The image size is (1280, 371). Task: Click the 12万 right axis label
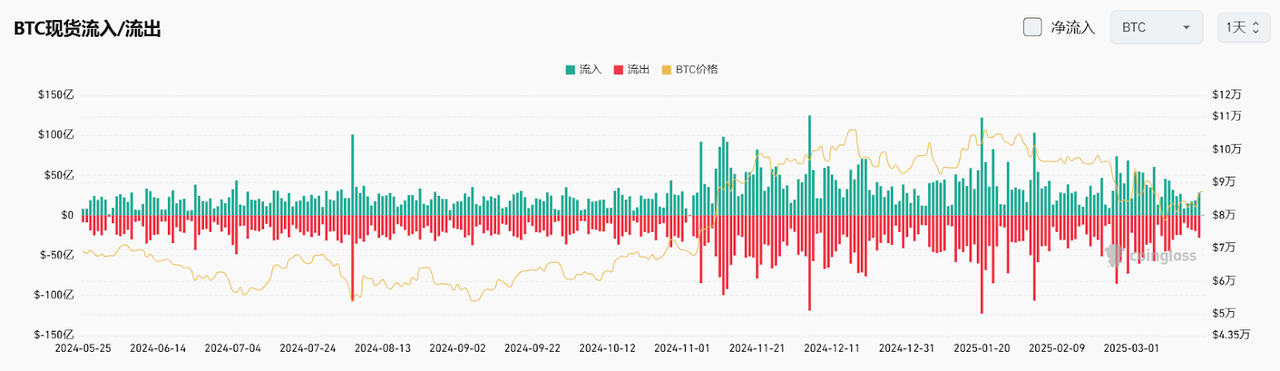tap(1225, 94)
